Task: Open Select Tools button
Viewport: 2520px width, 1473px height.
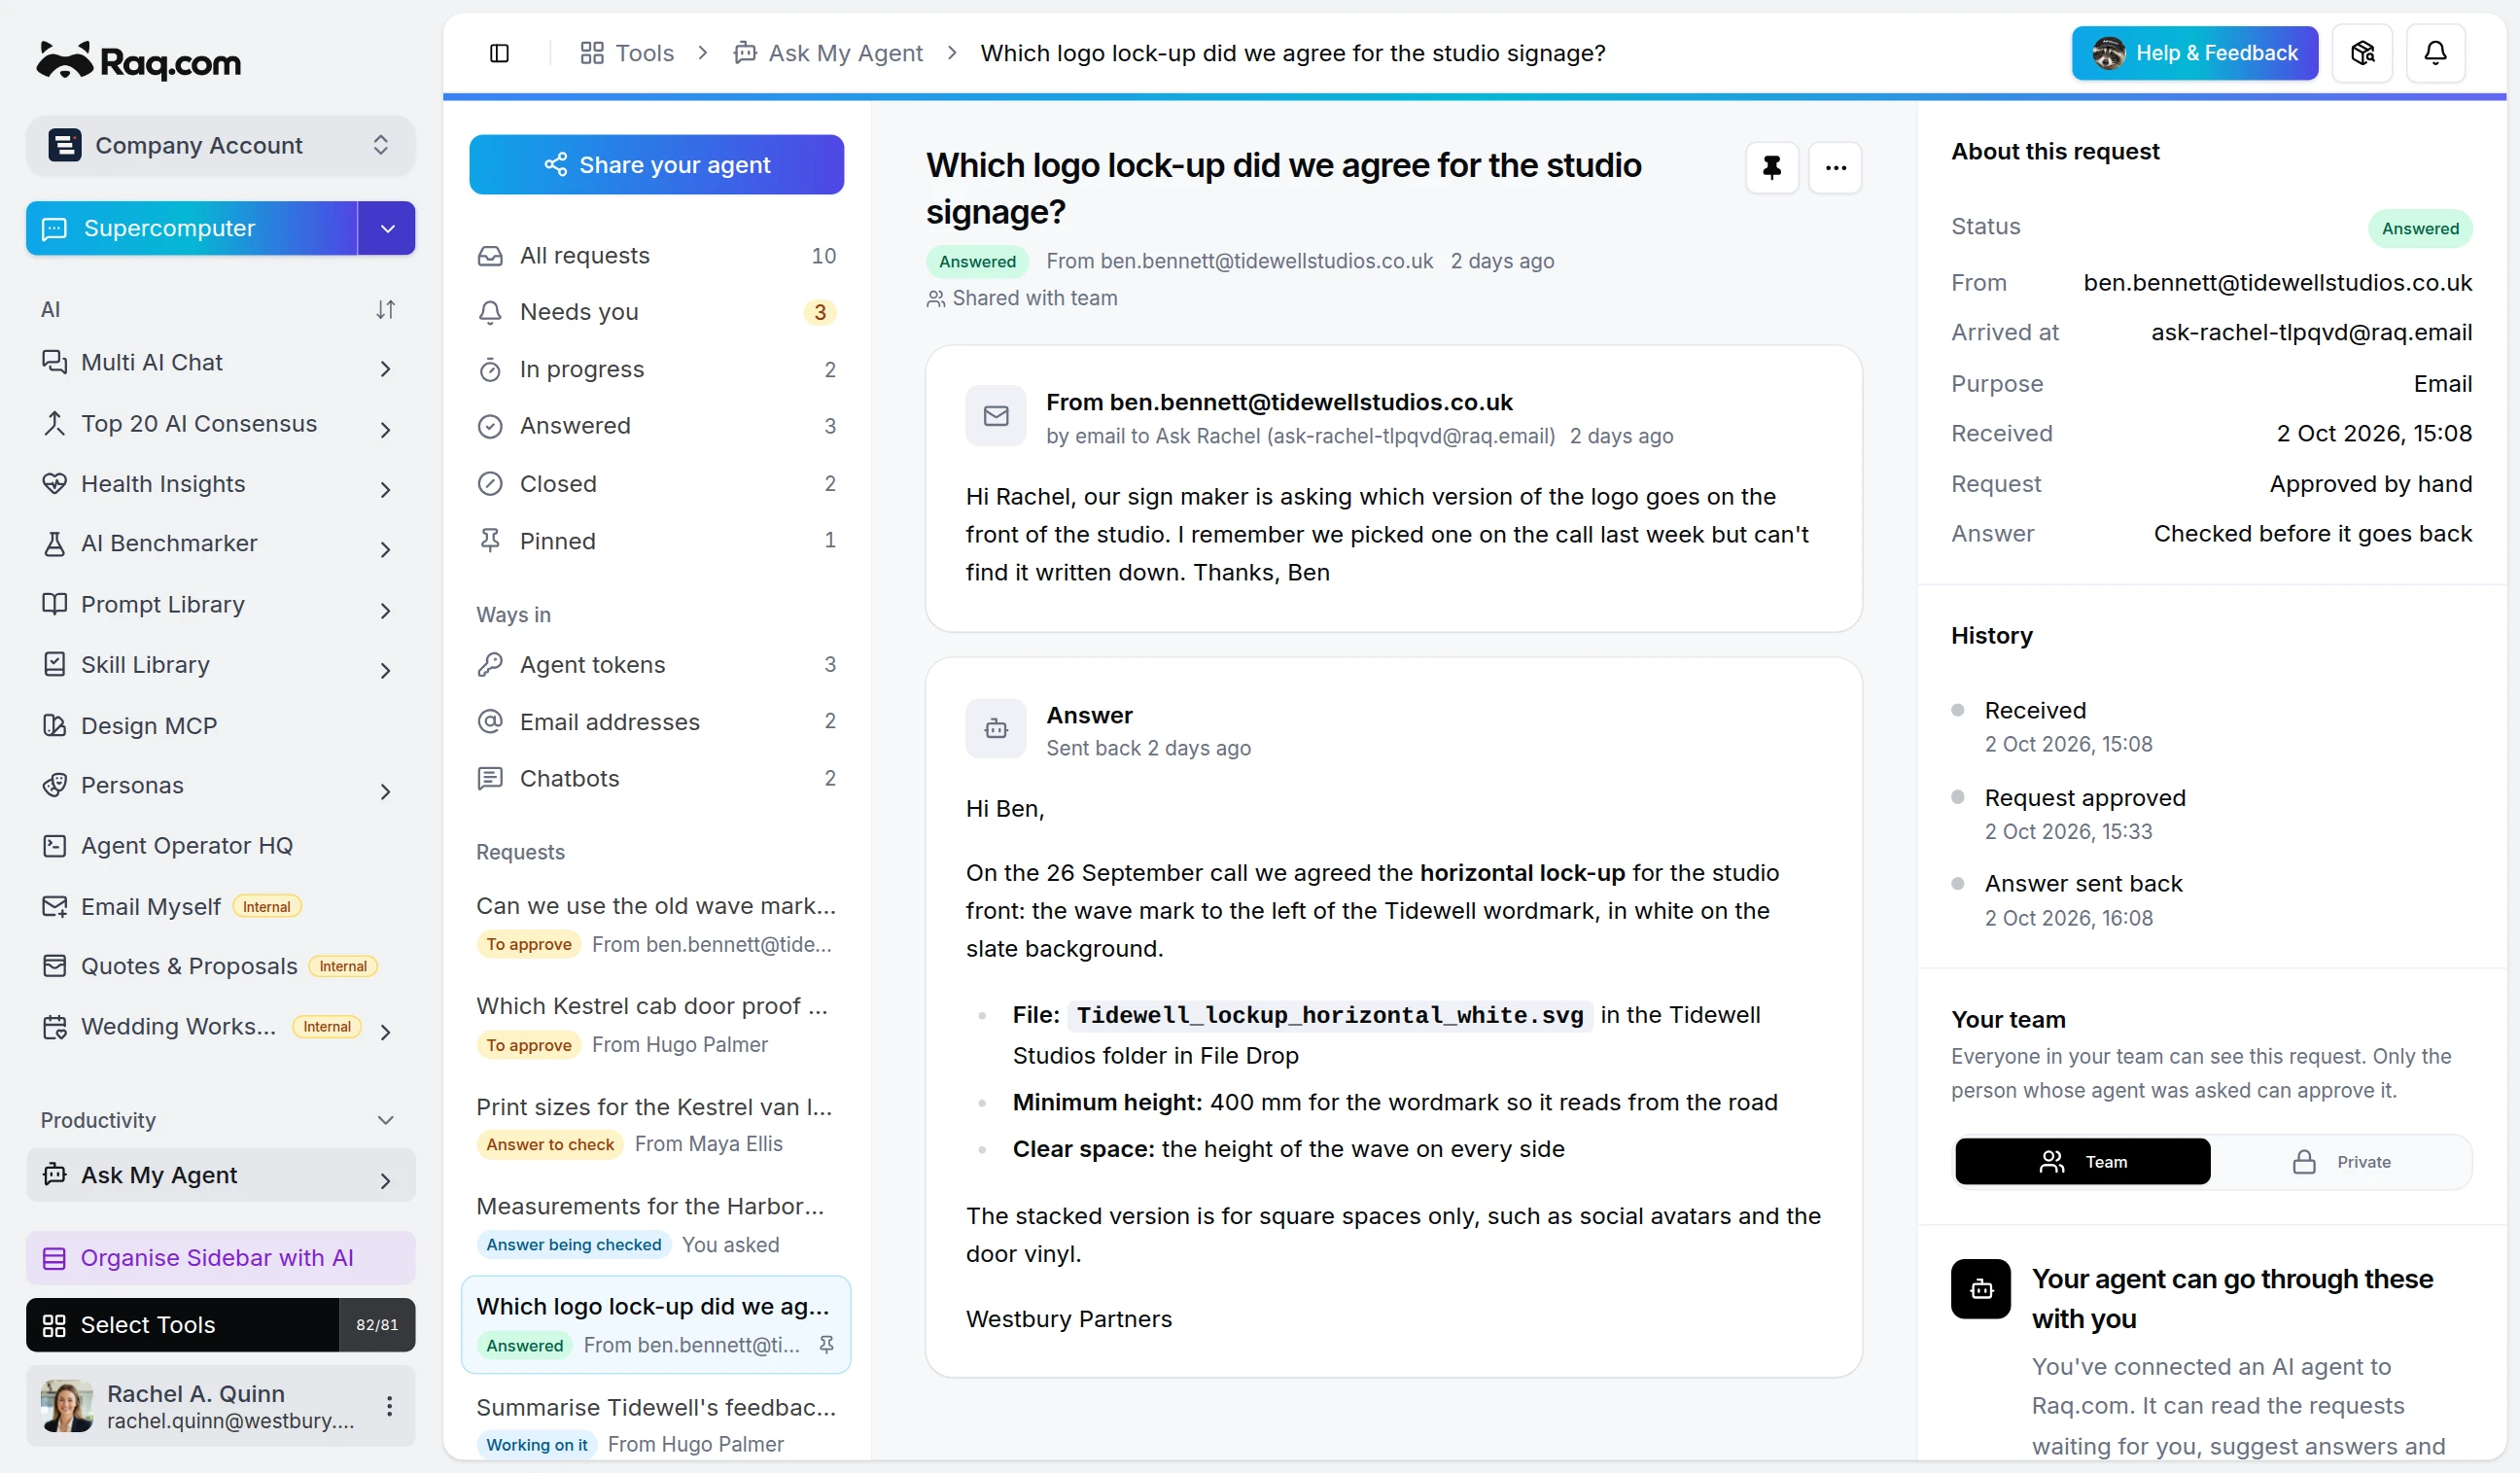Action: click(183, 1324)
